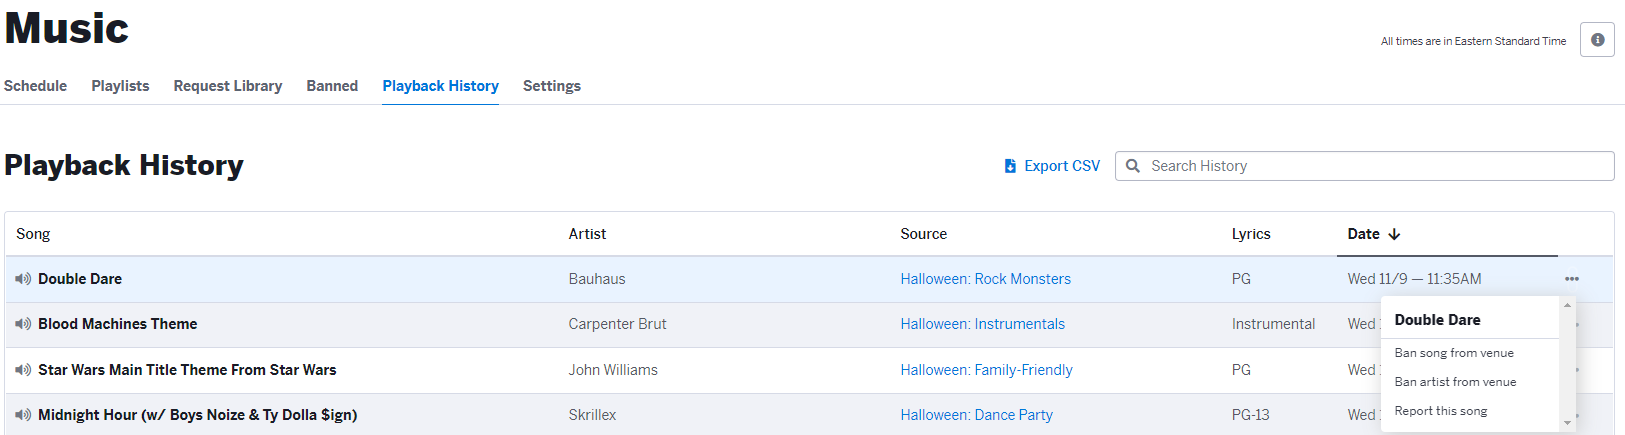Image resolution: width=1625 pixels, height=435 pixels.
Task: Click the speaker icon beside Double Dare
Action: (23, 279)
